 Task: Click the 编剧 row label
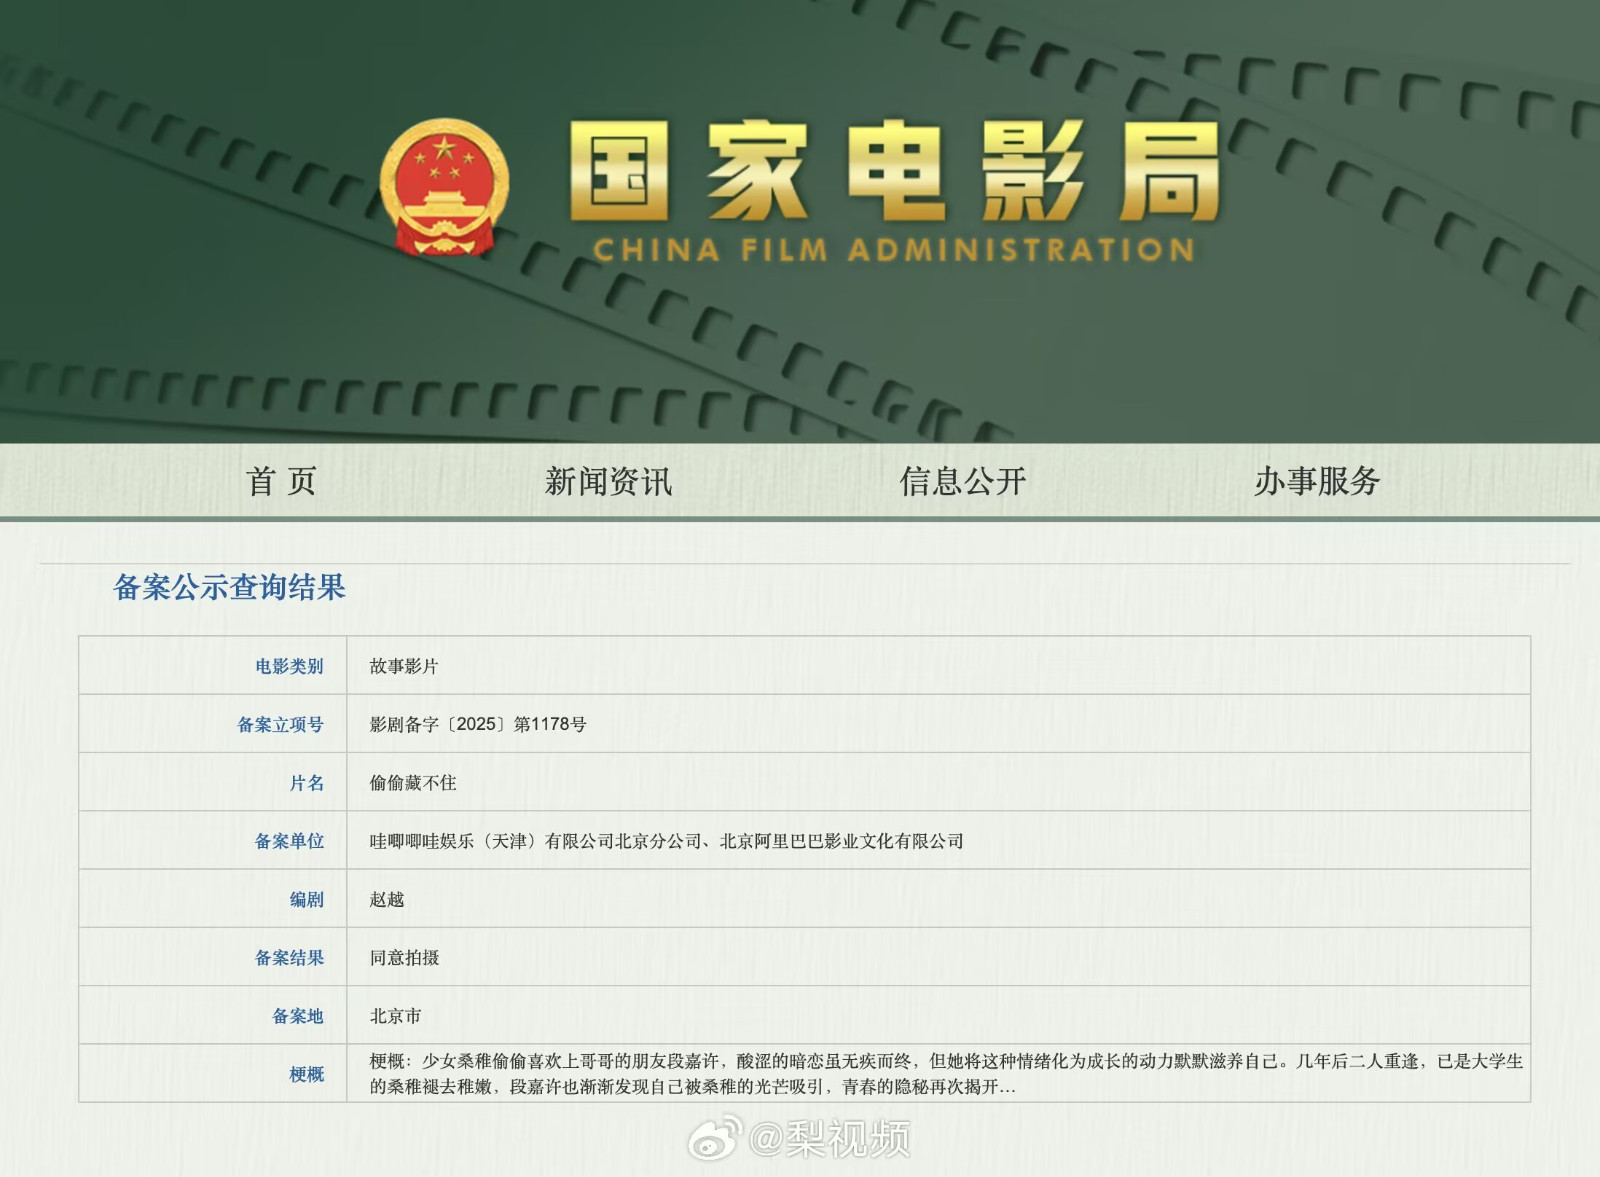pos(307,899)
